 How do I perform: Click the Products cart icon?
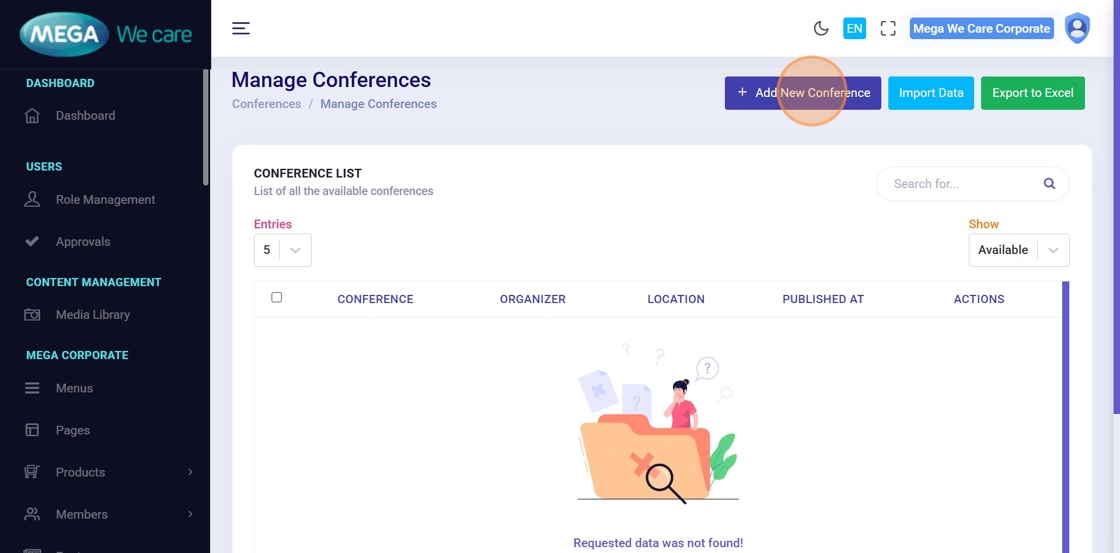point(32,472)
